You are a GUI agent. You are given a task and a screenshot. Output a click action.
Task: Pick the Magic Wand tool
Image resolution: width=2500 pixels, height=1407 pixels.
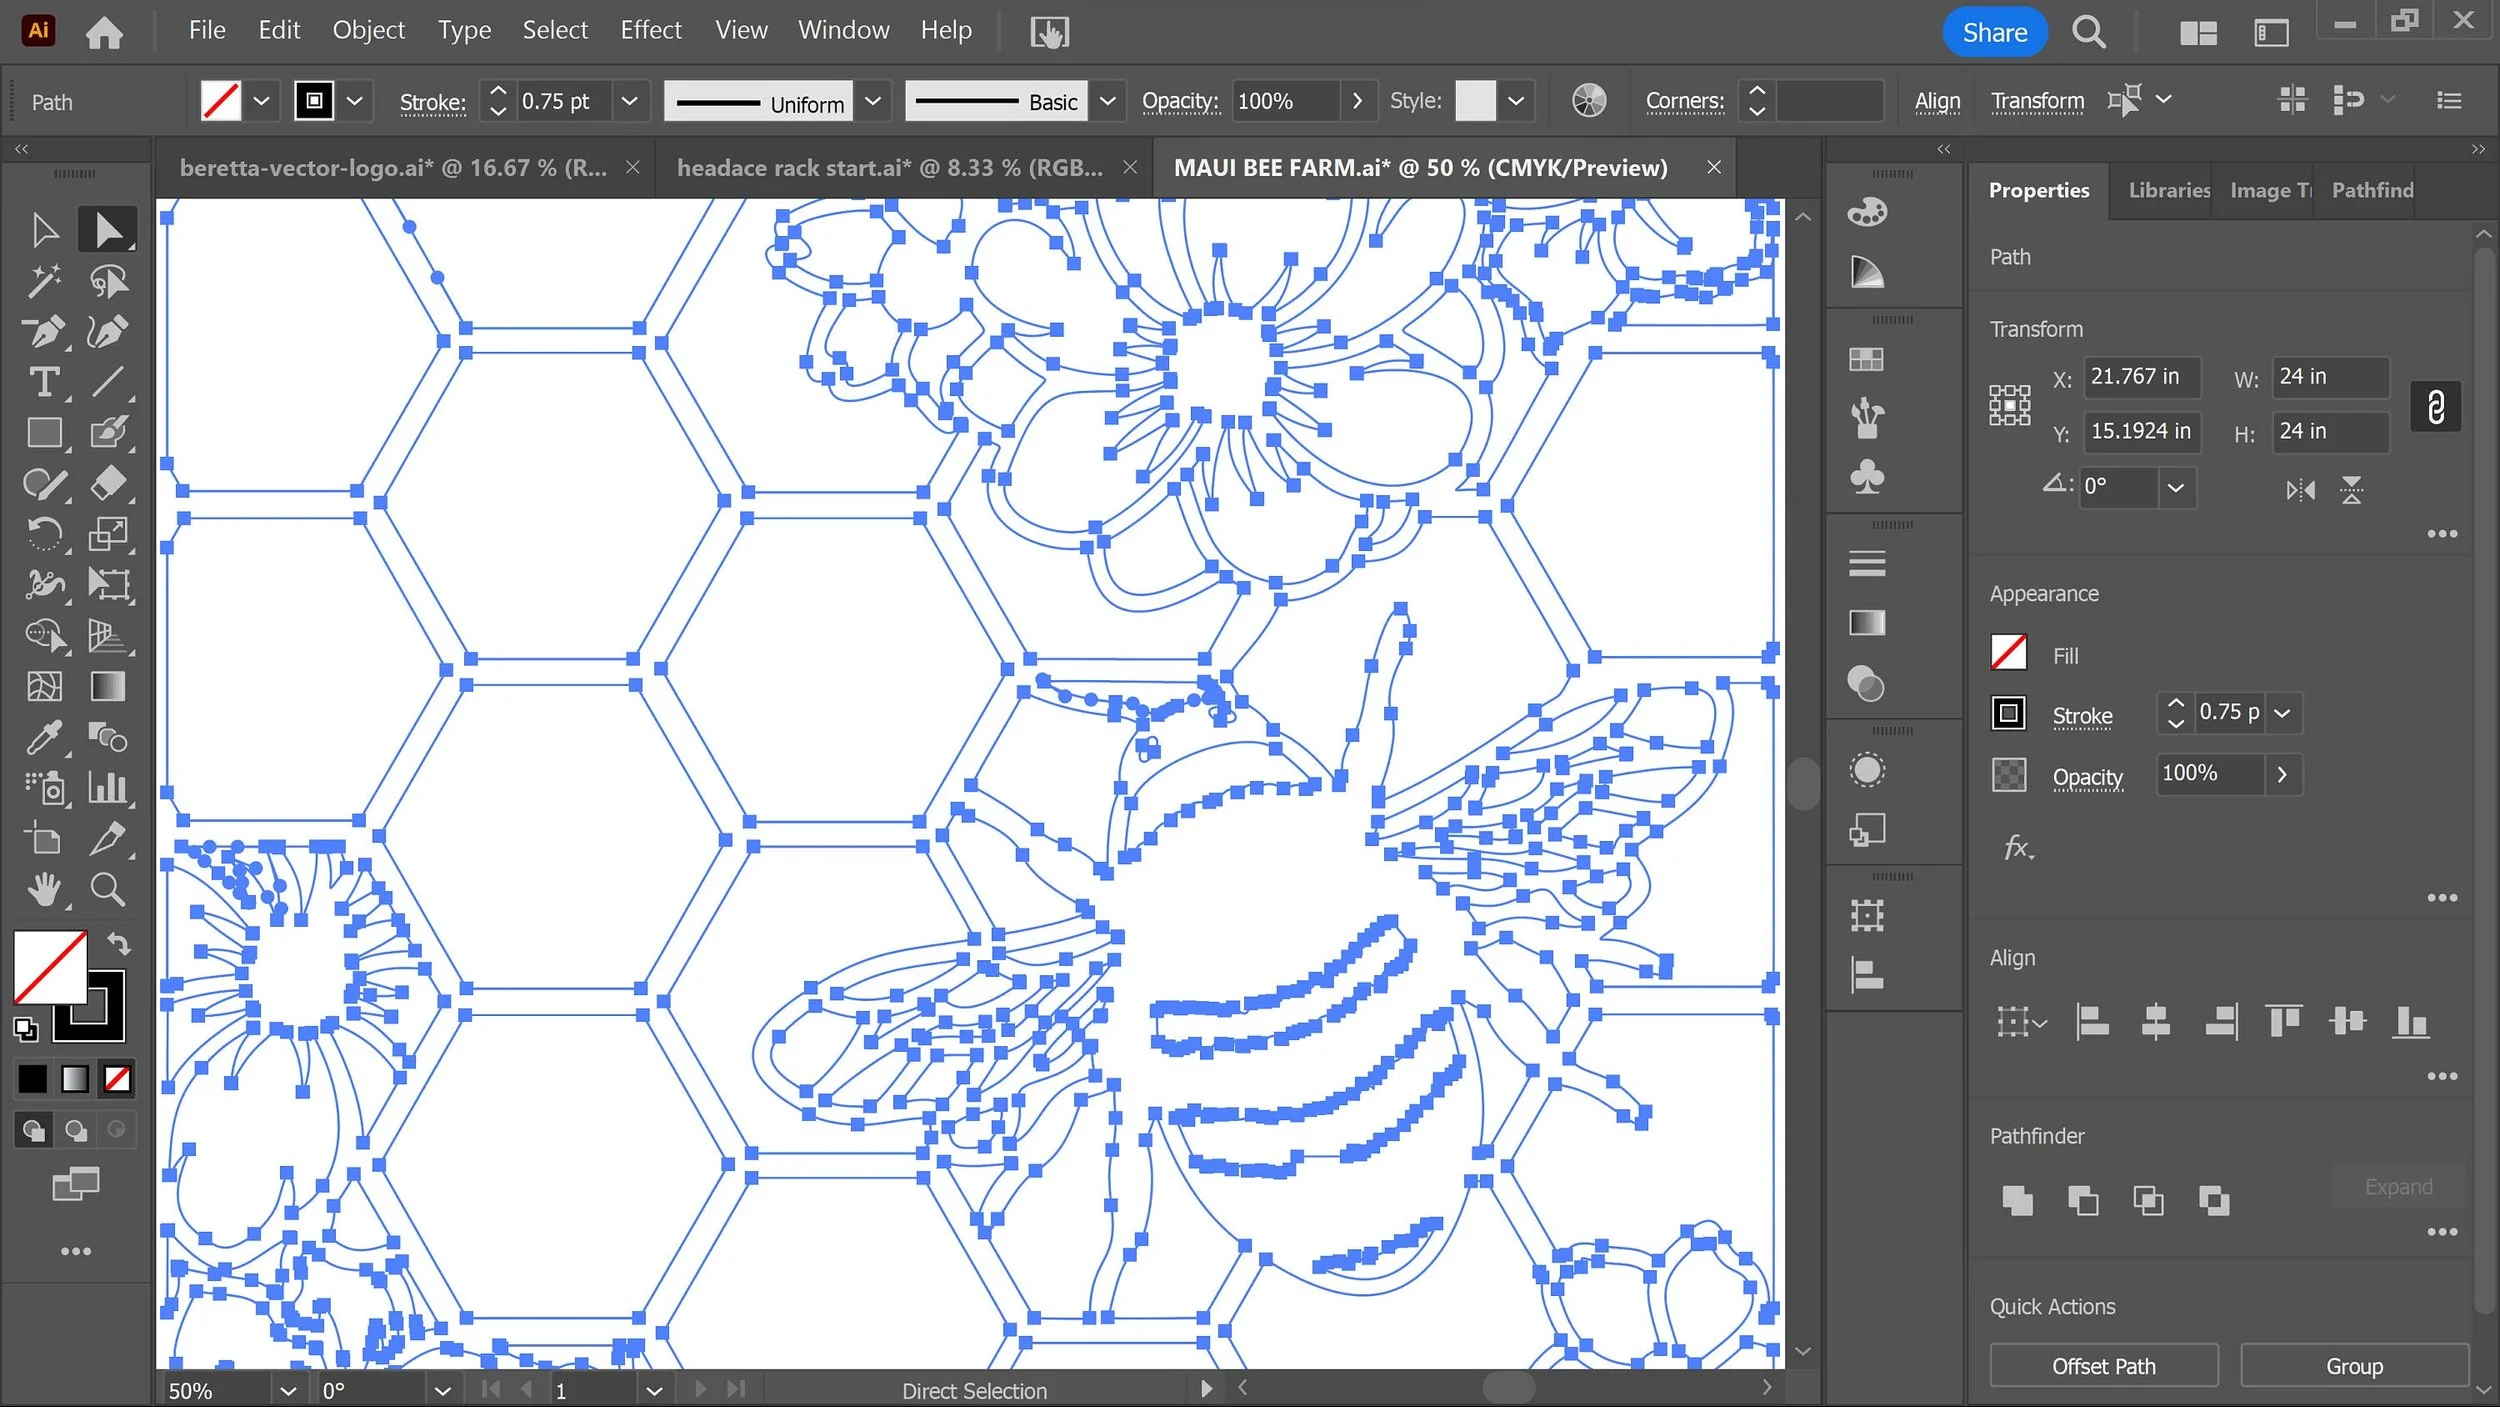44,281
